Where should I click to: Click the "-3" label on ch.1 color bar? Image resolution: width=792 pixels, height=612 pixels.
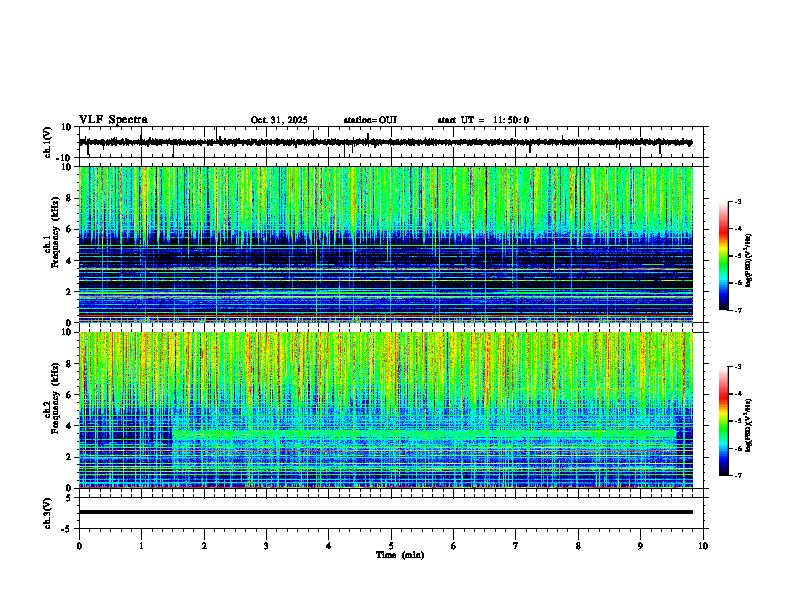[x=738, y=201]
